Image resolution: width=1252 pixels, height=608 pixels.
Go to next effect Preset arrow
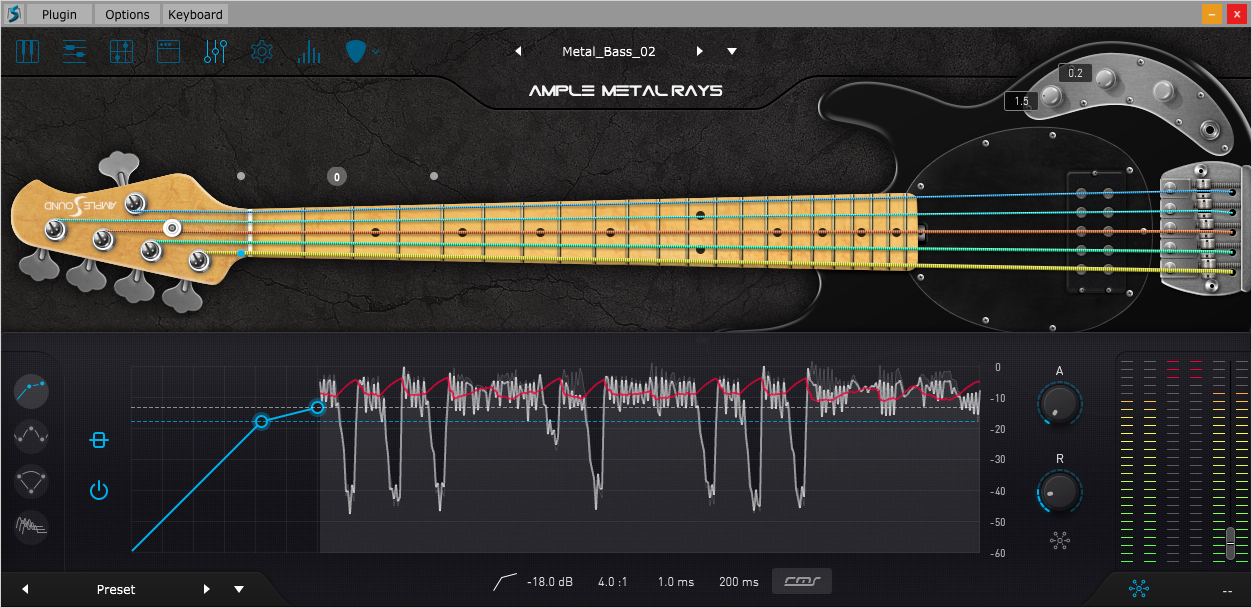coord(207,589)
